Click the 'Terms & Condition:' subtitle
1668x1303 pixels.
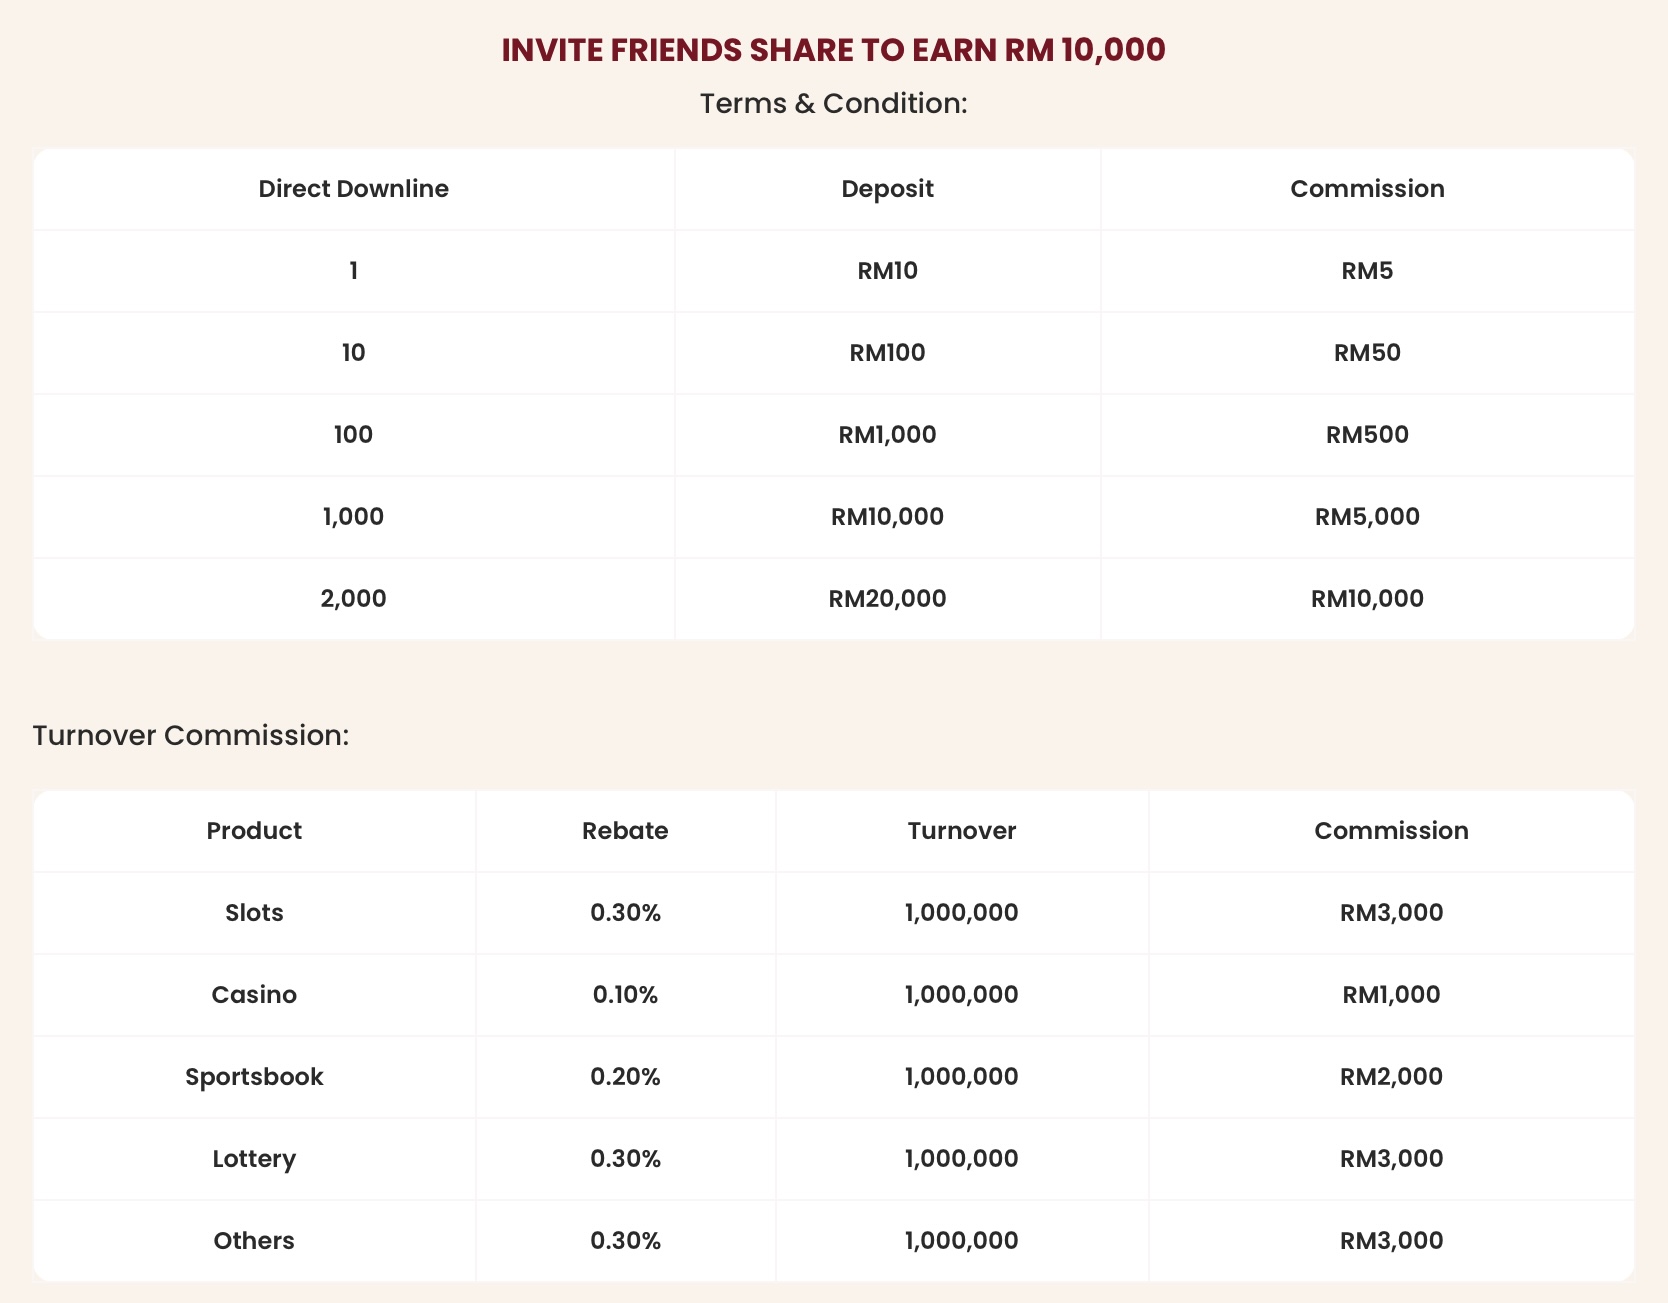[833, 103]
